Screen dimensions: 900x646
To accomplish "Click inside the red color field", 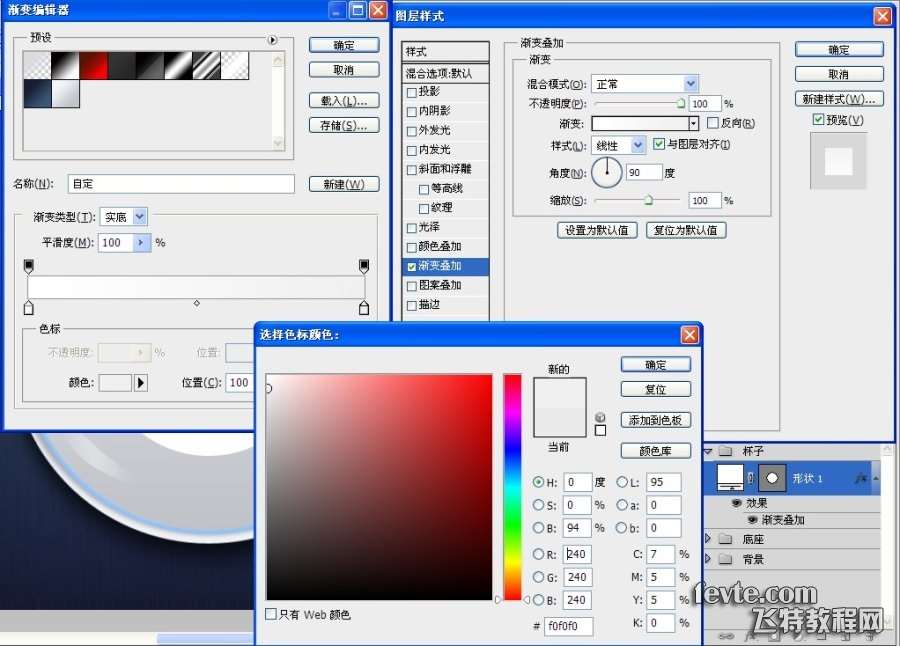I will pos(379,487).
